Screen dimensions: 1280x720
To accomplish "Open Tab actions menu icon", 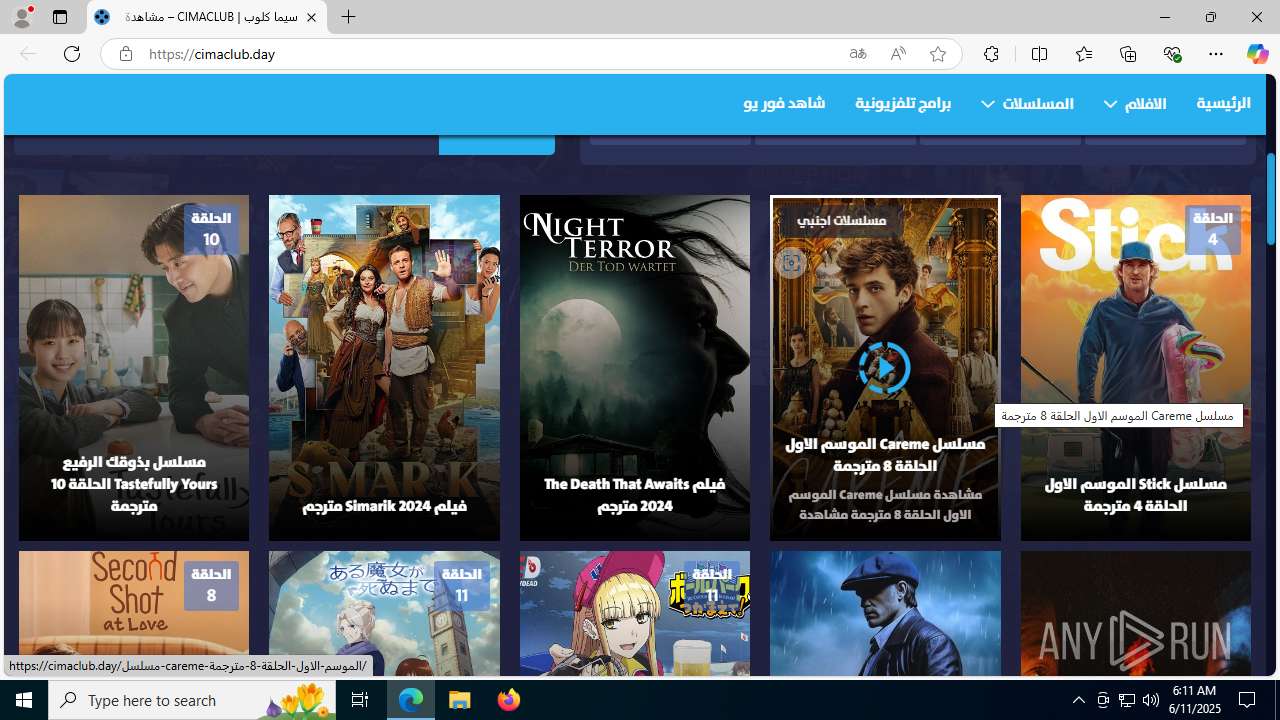I will [x=60, y=17].
